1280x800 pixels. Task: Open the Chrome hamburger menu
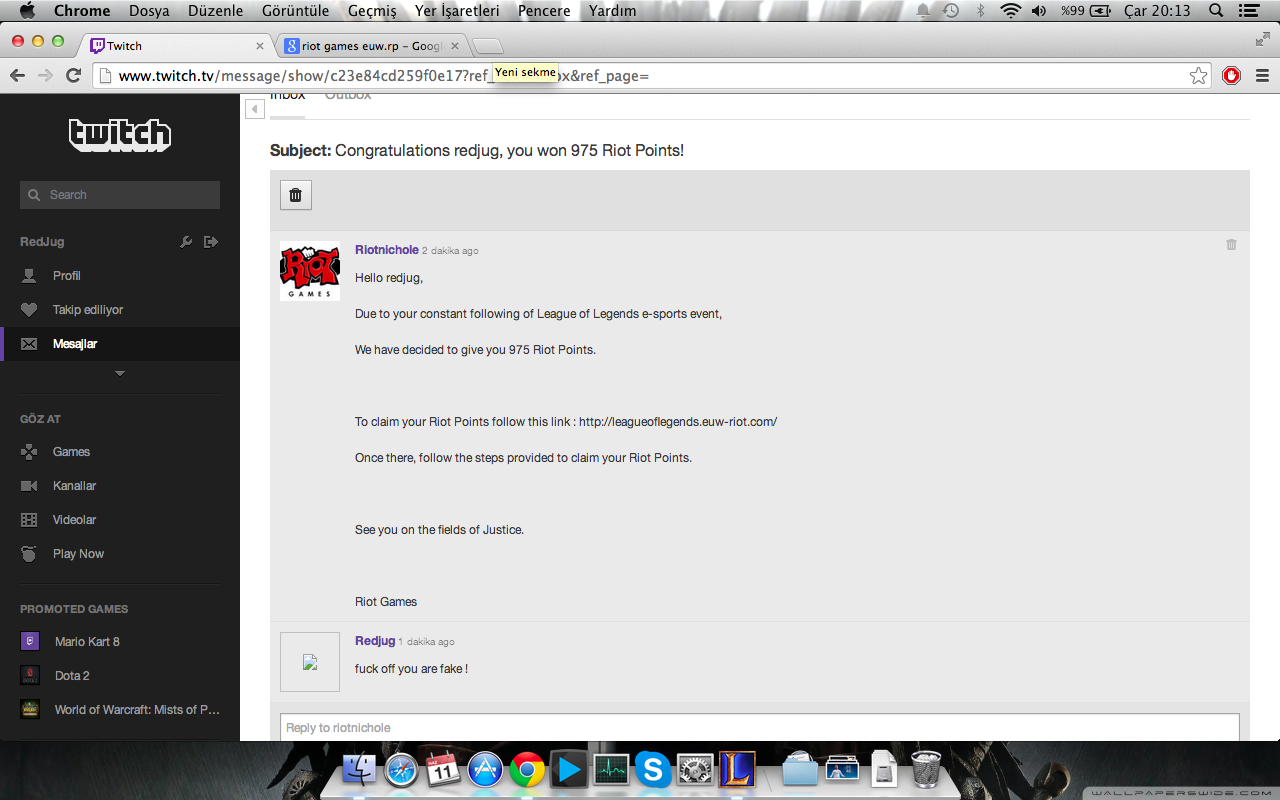[x=1262, y=76]
